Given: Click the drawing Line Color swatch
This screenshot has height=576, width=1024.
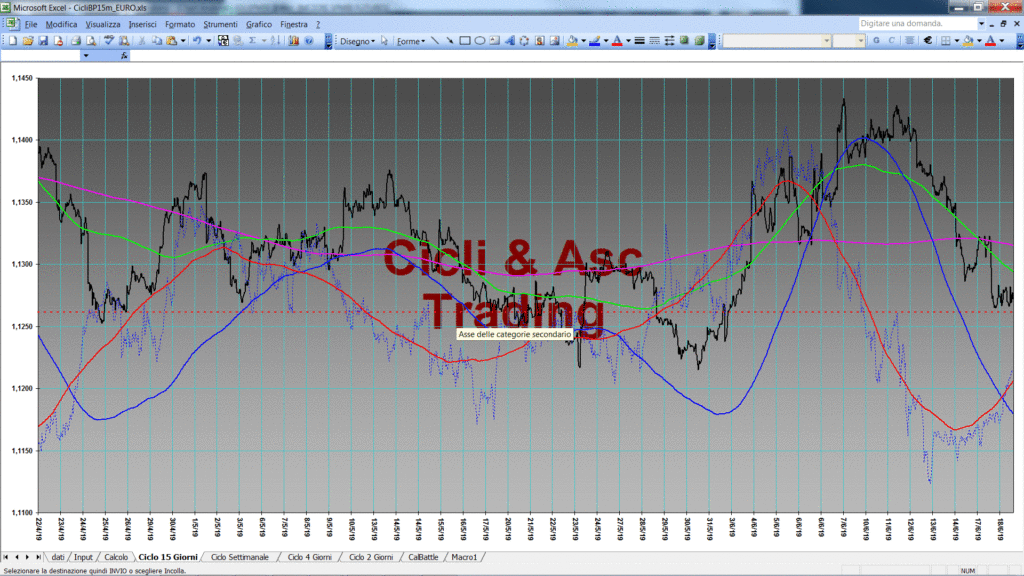Looking at the screenshot, I should tap(595, 41).
